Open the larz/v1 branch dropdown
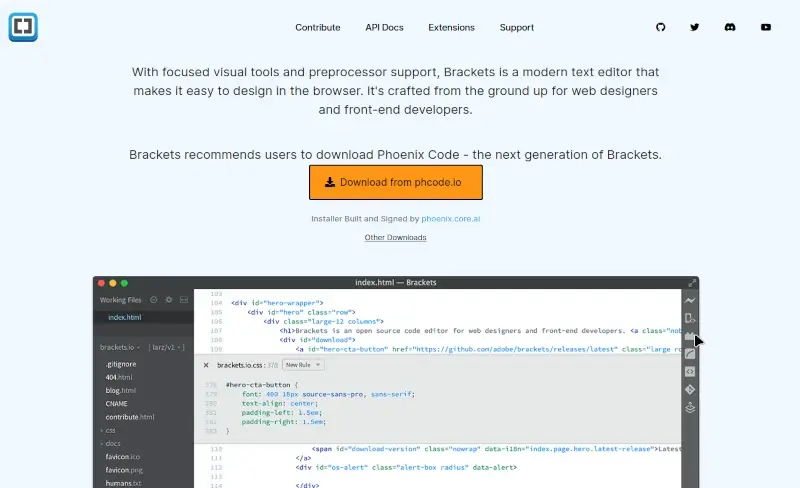The height and width of the screenshot is (488, 800). (x=164, y=347)
